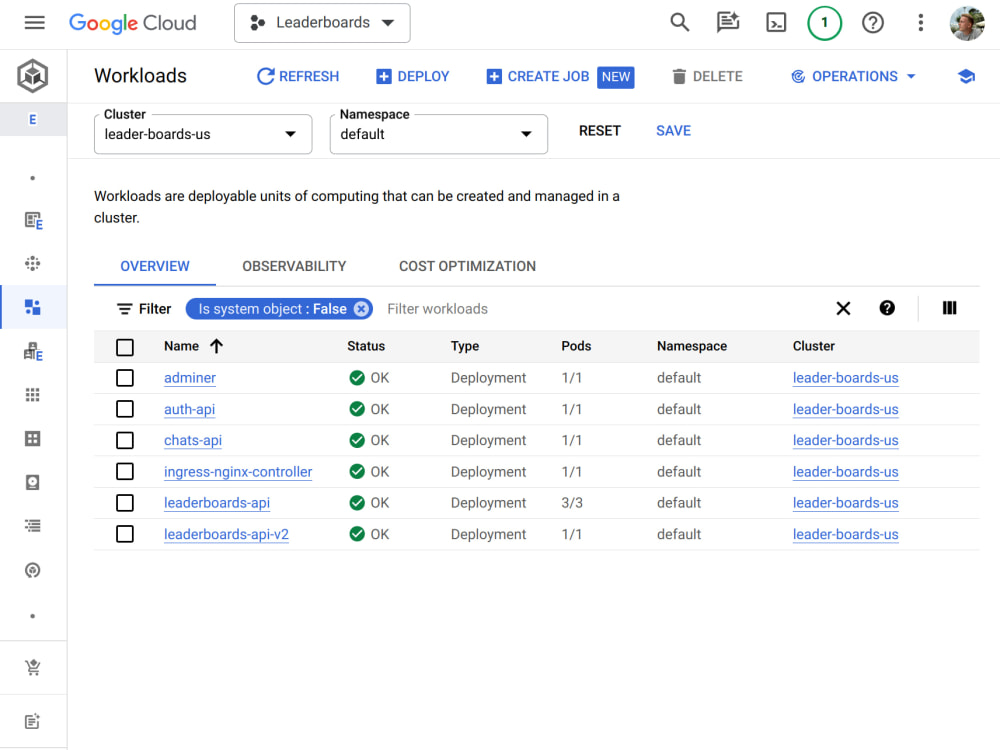Viewport: 1000px width, 750px height.
Task: Open the chats-api workload link
Action: click(192, 440)
